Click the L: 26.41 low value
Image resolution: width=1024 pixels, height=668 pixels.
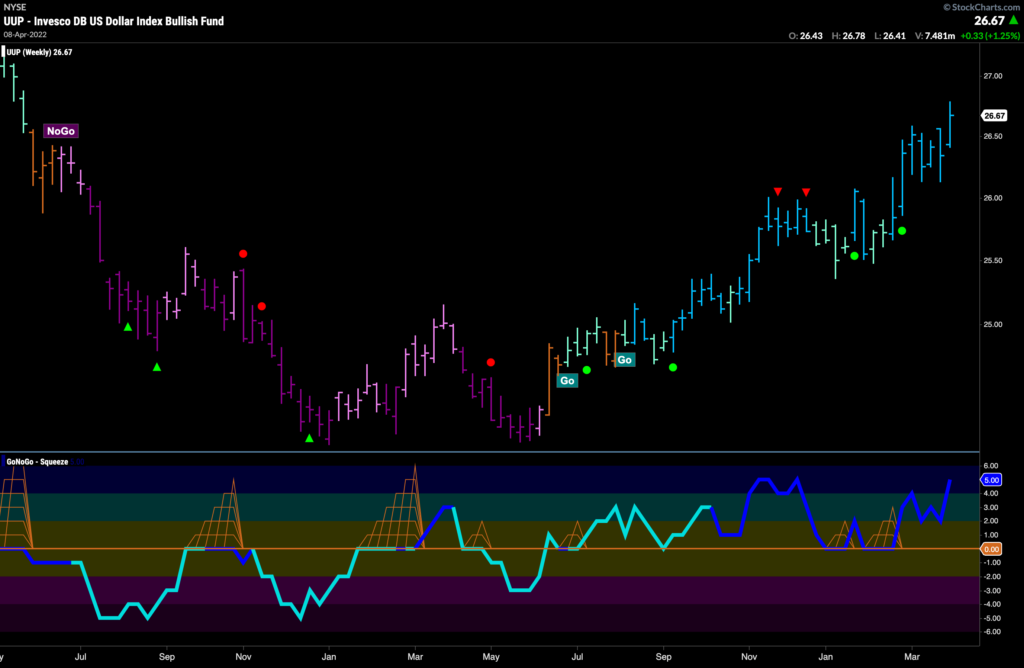(889, 36)
